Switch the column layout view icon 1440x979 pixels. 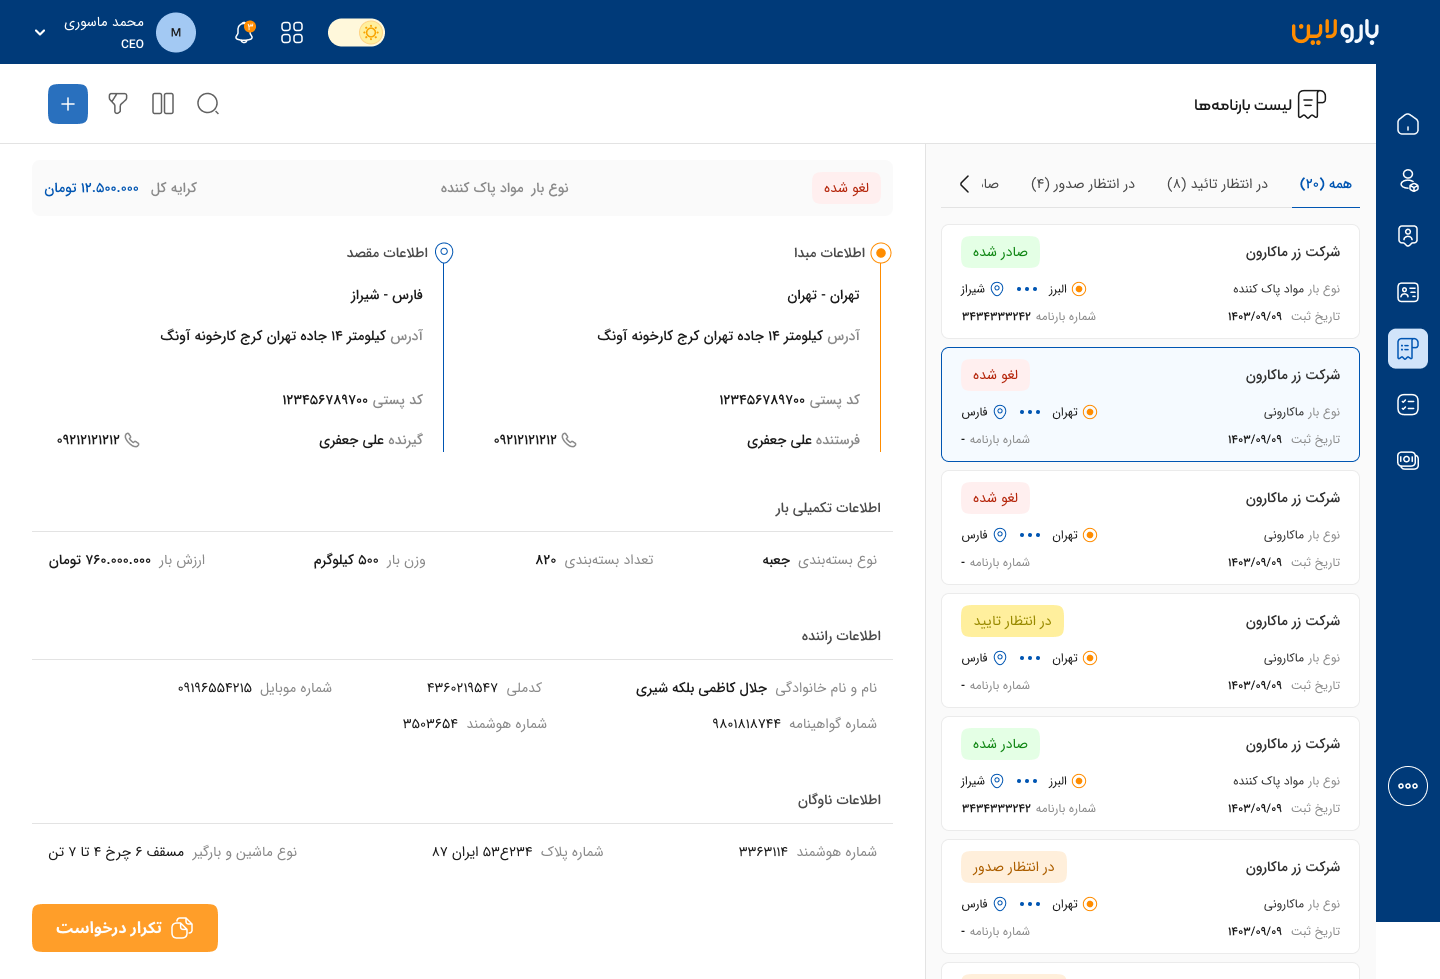[x=163, y=104]
